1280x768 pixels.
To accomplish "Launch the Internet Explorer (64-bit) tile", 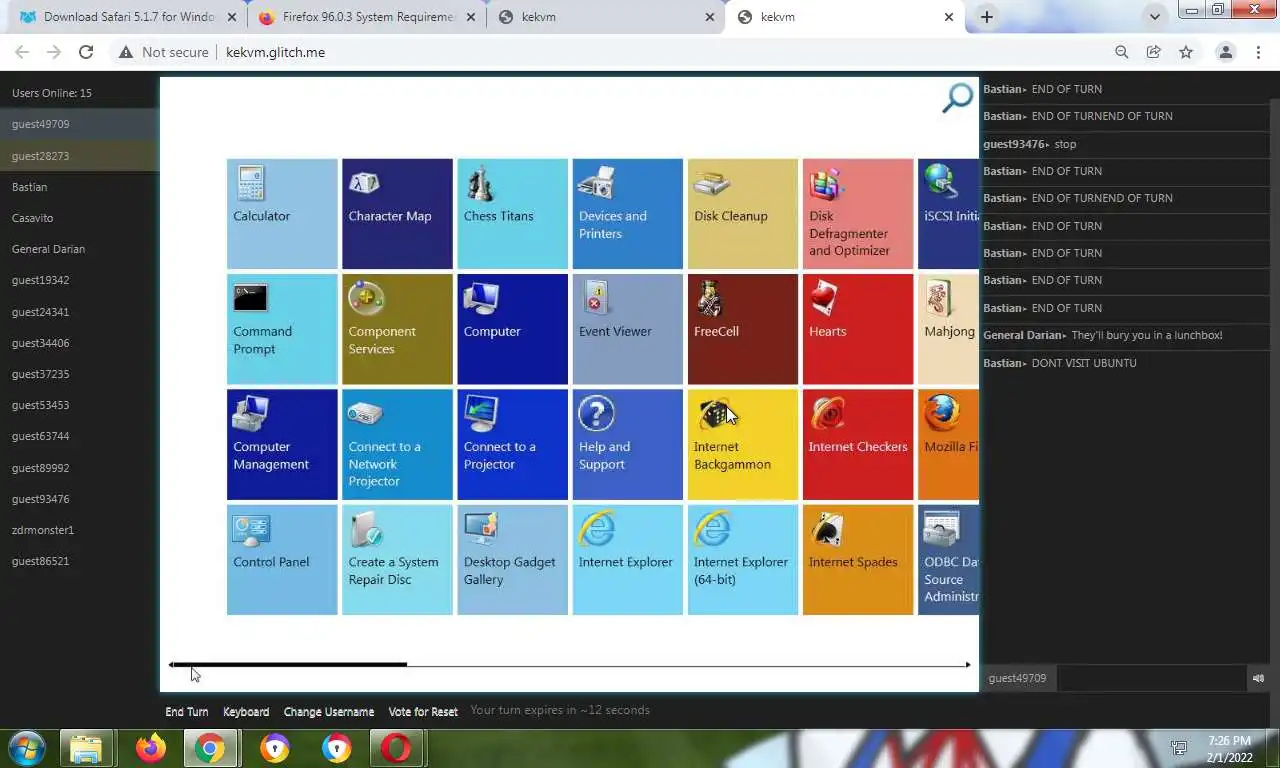I will (x=743, y=559).
